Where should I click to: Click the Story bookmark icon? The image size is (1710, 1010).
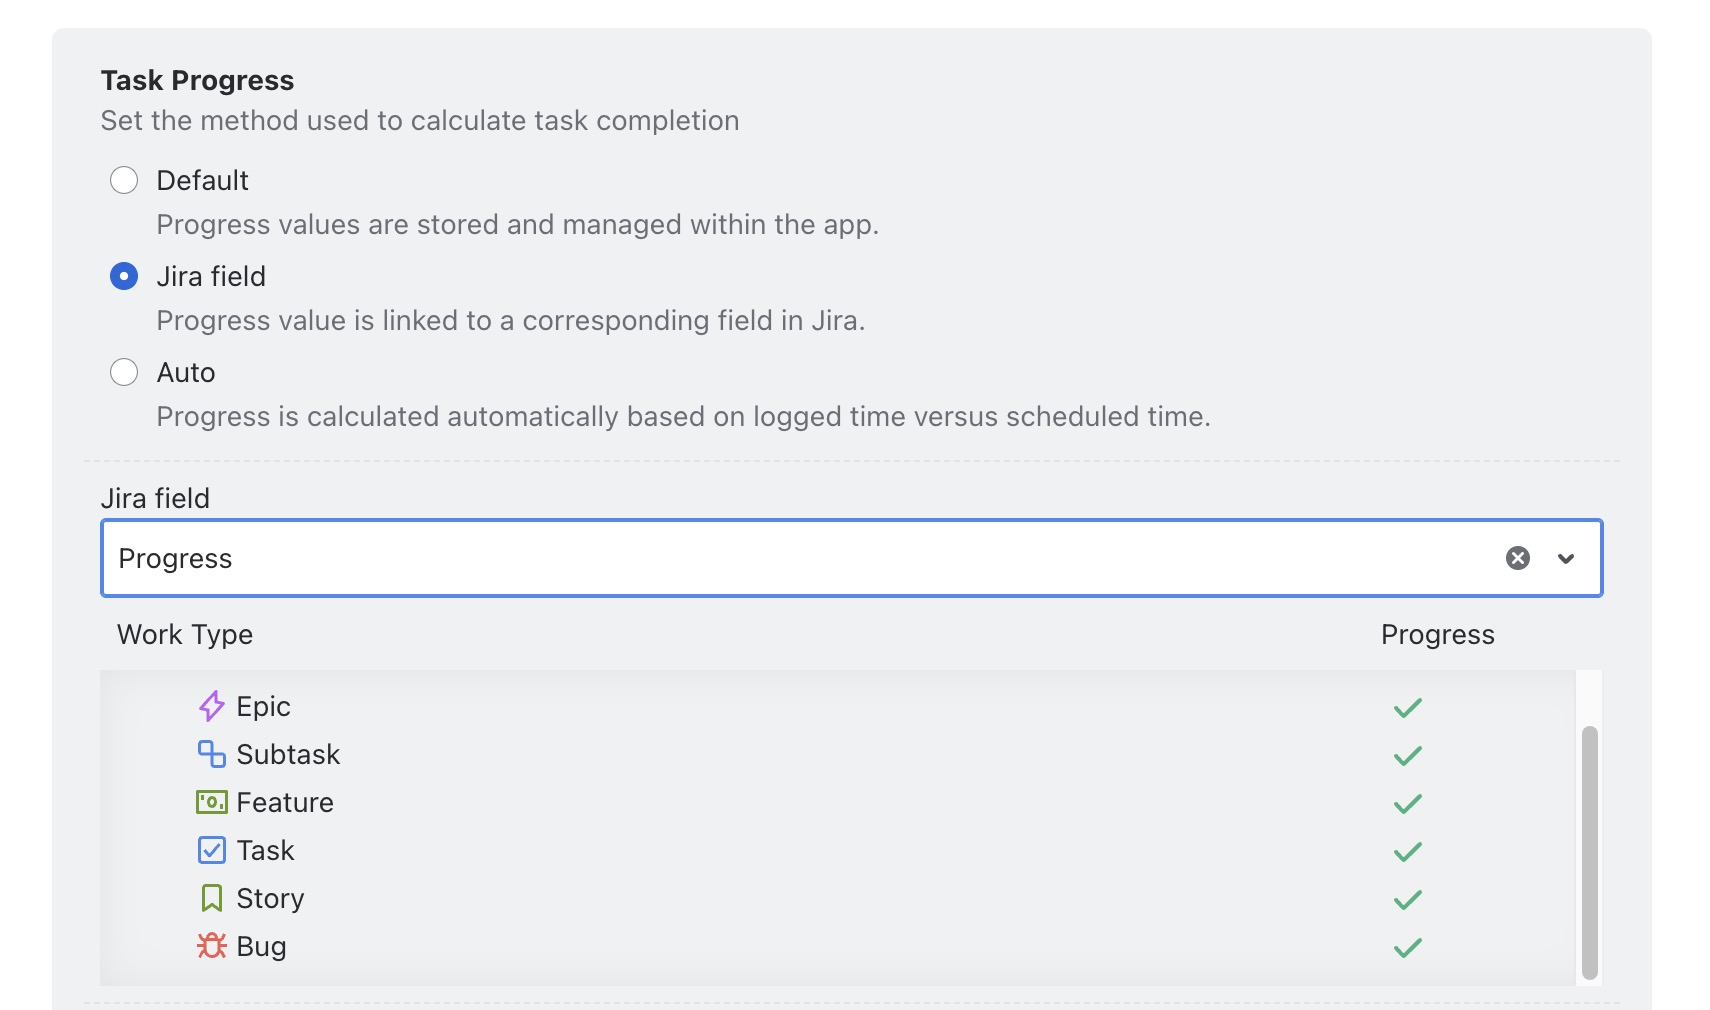pyautogui.click(x=211, y=898)
